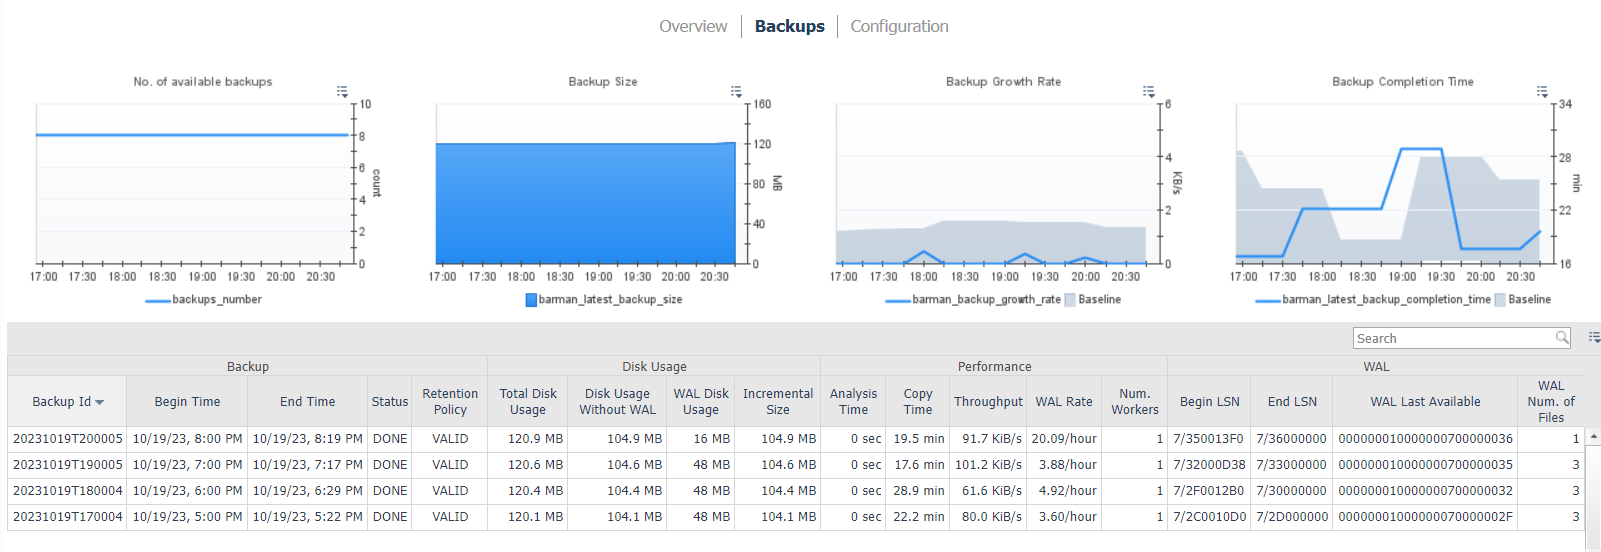1601x552 pixels.
Task: Select backup 20231019T170004 in the table
Action: coord(68,517)
